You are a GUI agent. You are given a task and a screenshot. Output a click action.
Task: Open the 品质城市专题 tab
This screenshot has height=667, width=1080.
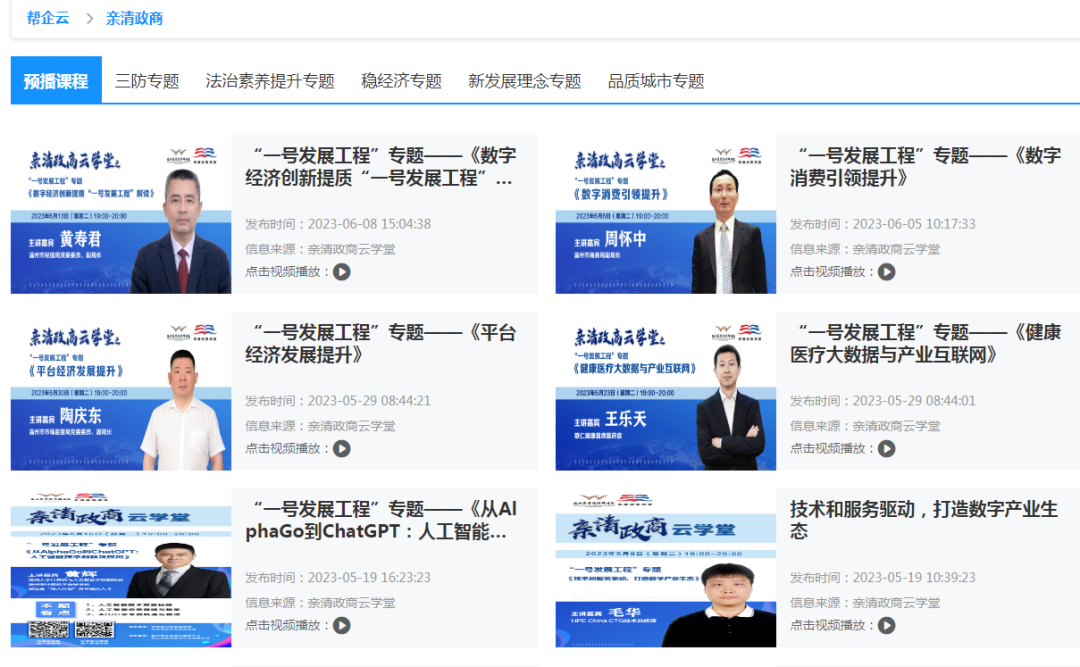point(656,81)
